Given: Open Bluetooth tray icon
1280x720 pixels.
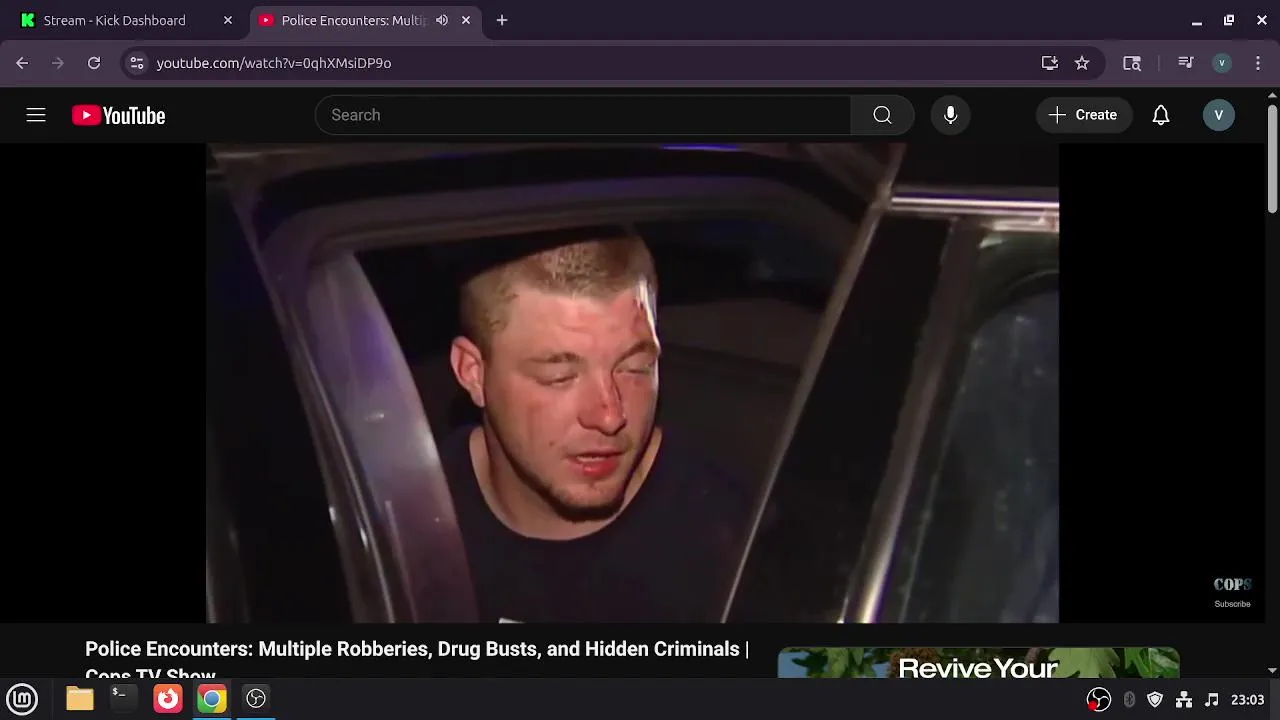Looking at the screenshot, I should click(x=1129, y=700).
